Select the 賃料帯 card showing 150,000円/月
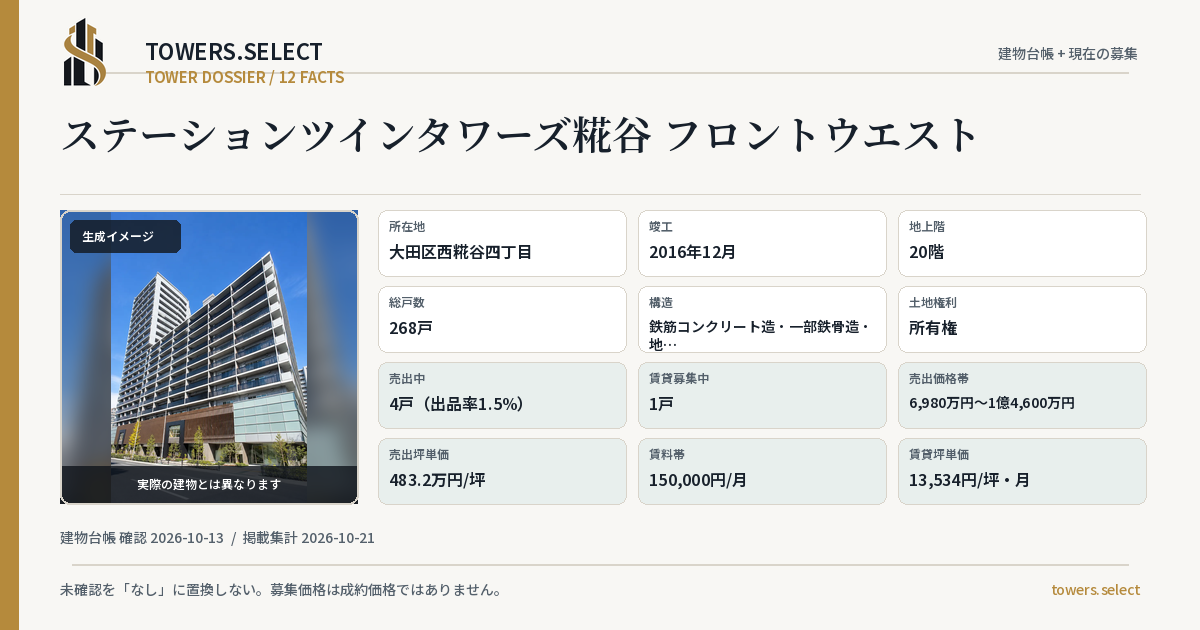Screen dimensions: 1200x630 pos(762,471)
